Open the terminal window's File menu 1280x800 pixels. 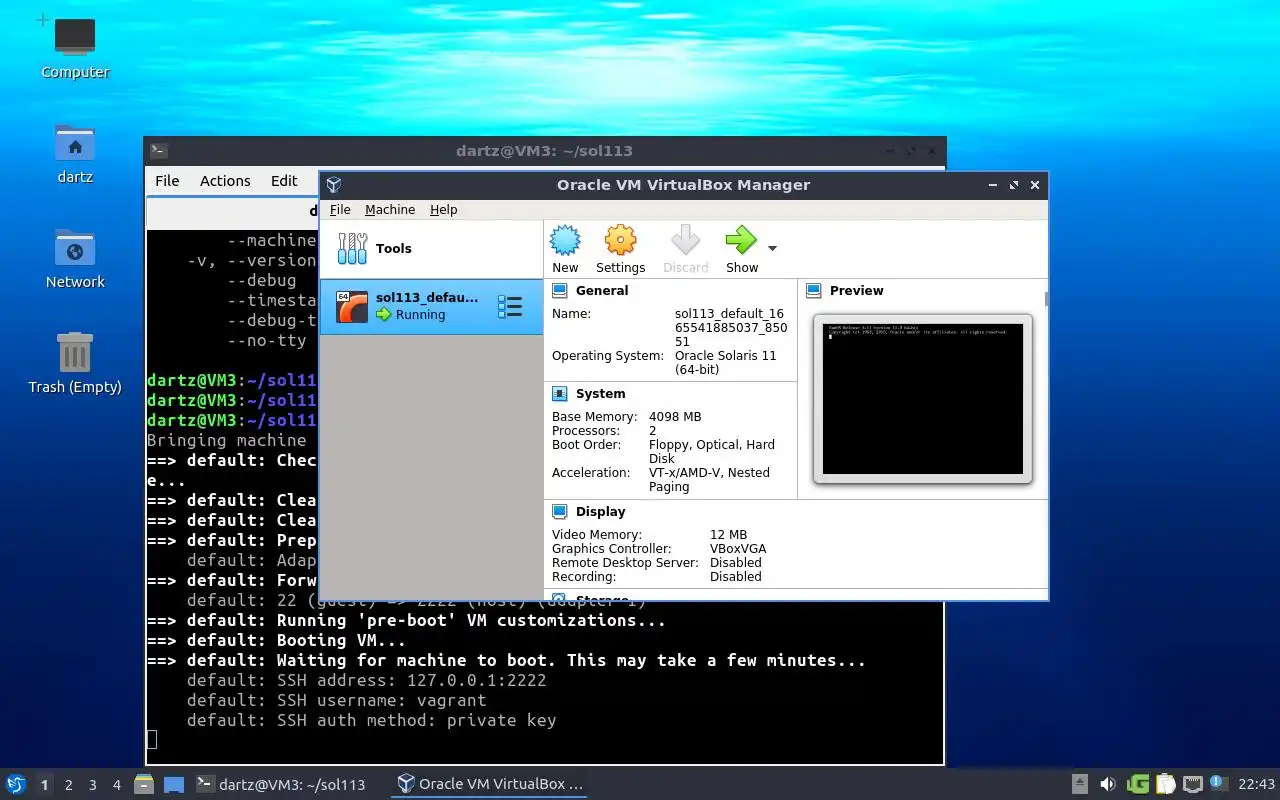click(167, 181)
